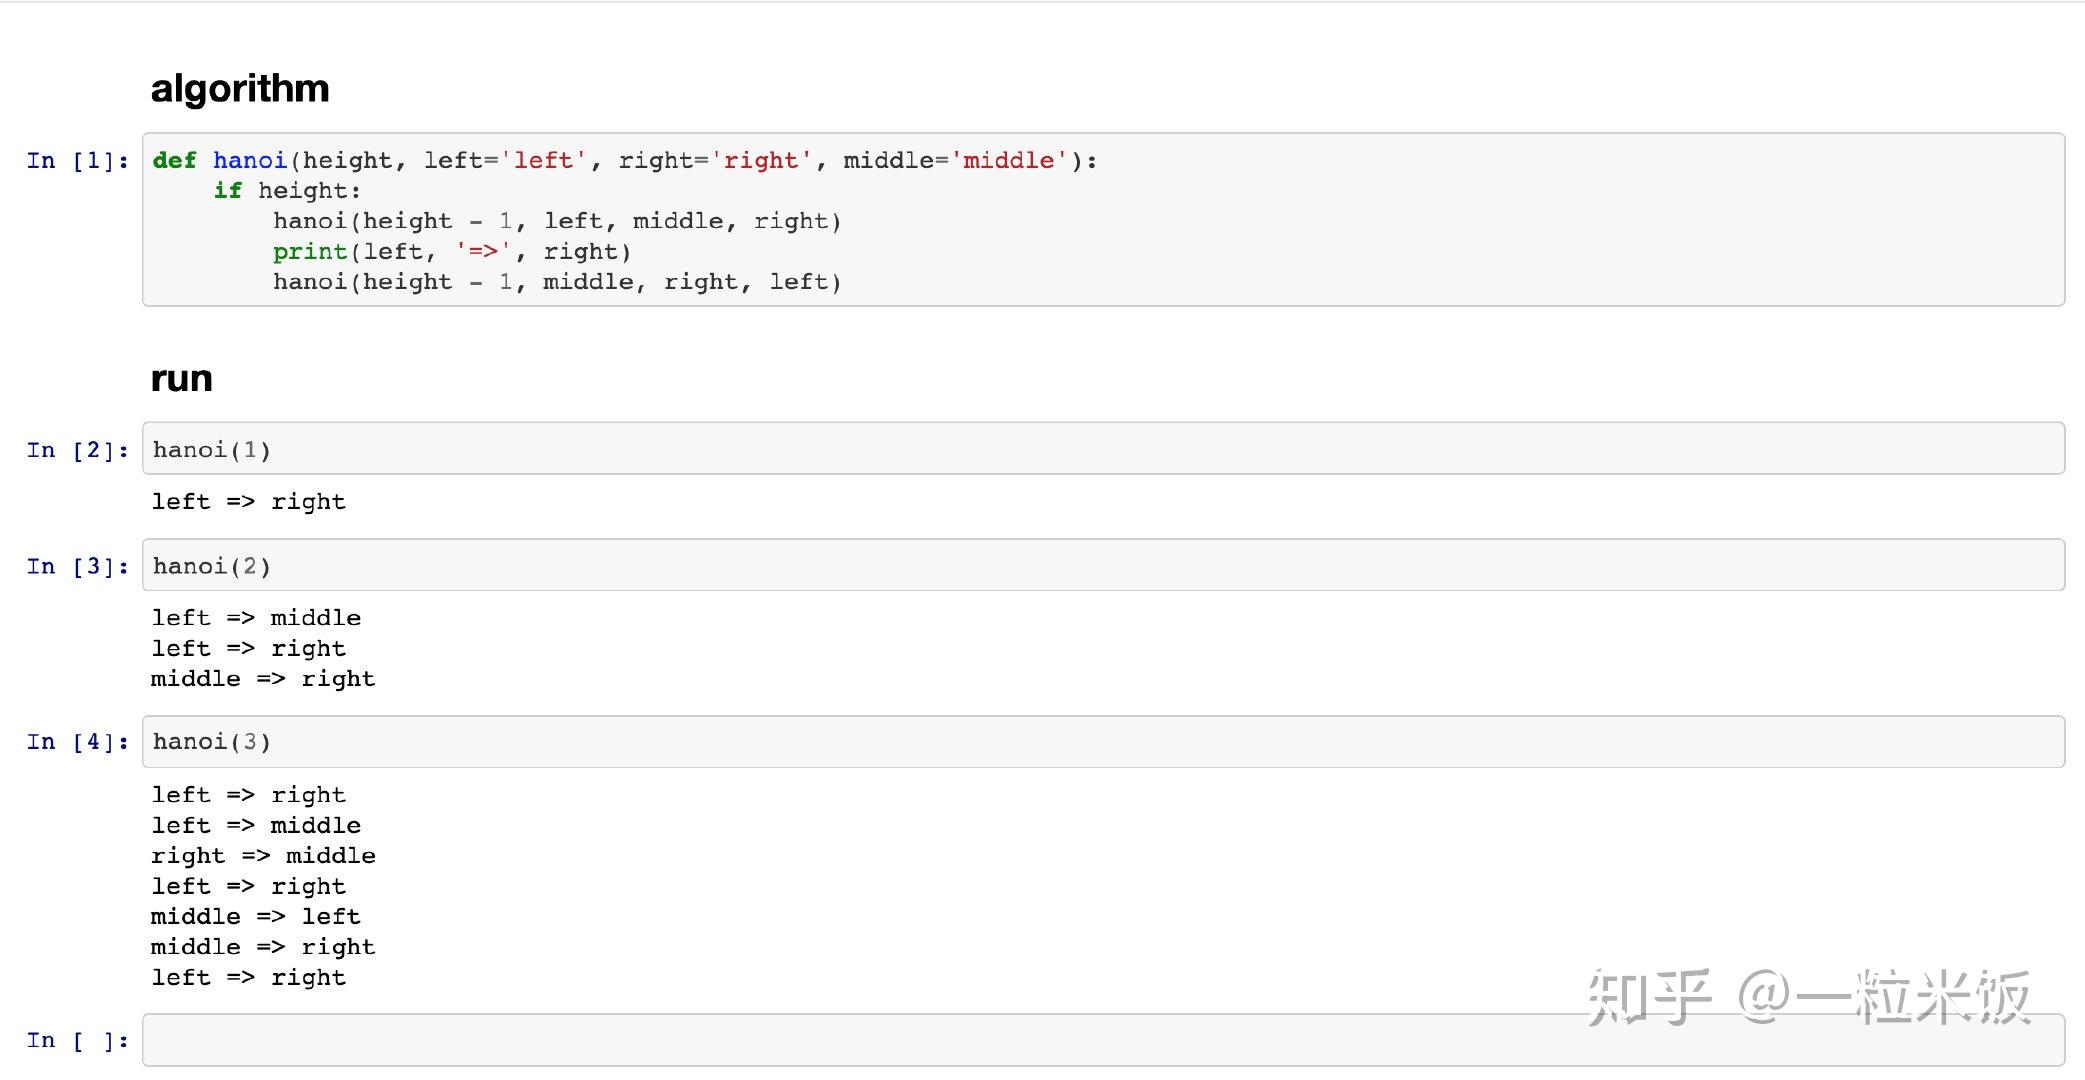The width and height of the screenshot is (2085, 1080).
Task: Click the hanoi(1) output text
Action: click(x=248, y=502)
